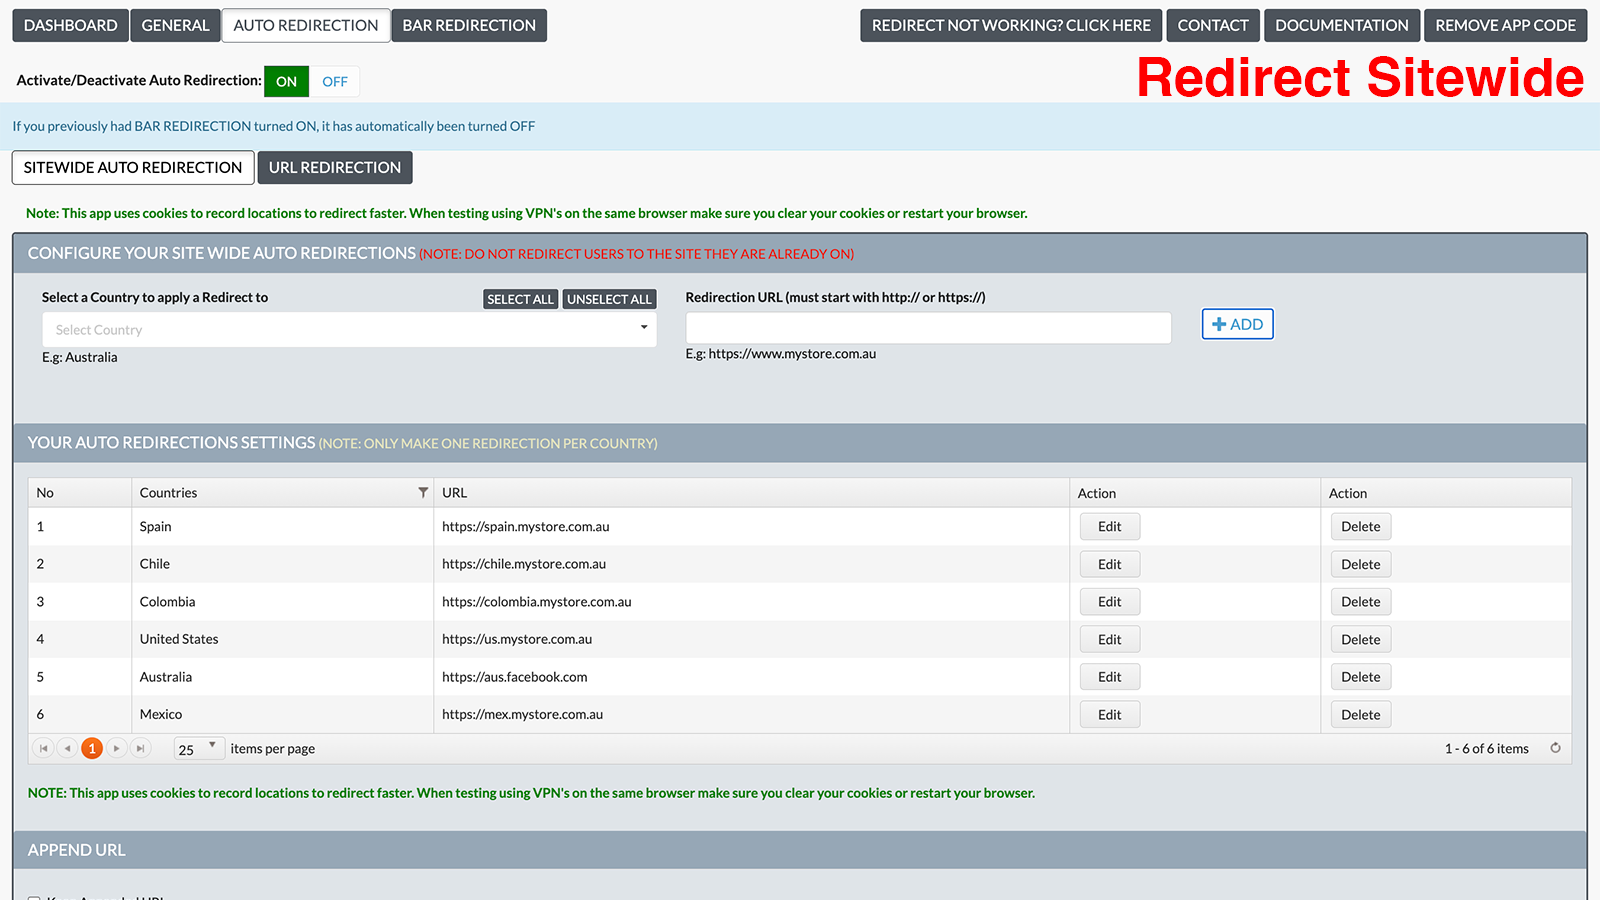Image resolution: width=1600 pixels, height=900 pixels.
Task: Click the previous page arrow
Action: [x=67, y=747]
